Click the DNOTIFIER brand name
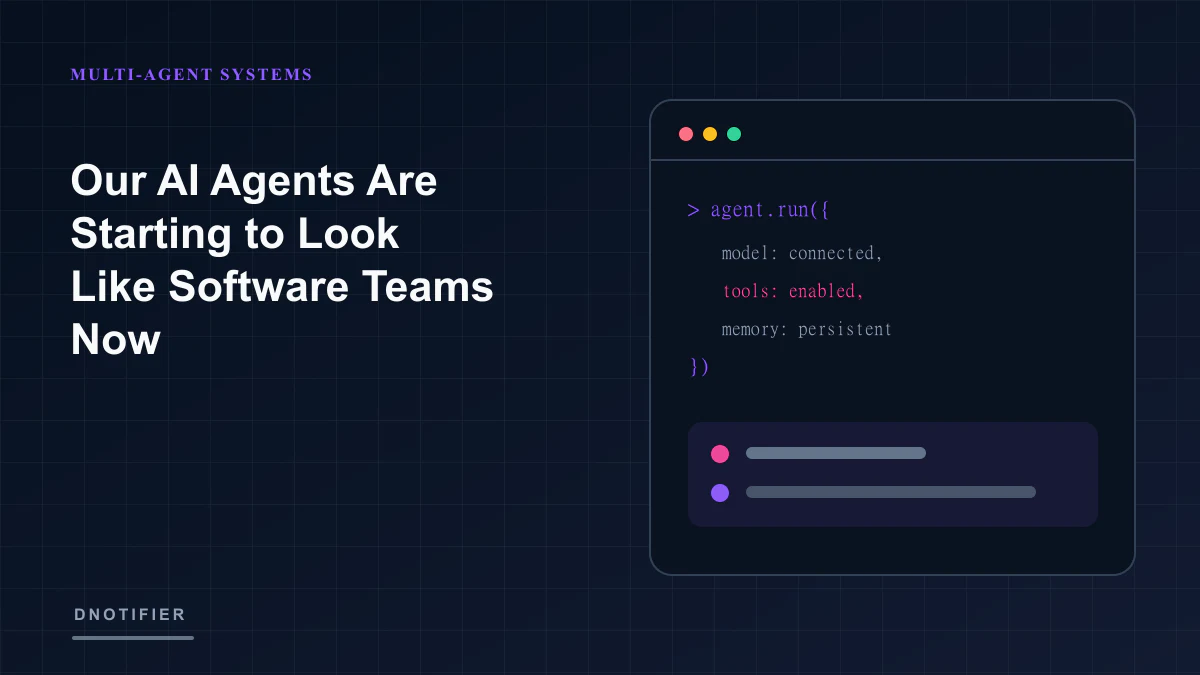Screen dimensions: 1200x675 click(x=130, y=615)
